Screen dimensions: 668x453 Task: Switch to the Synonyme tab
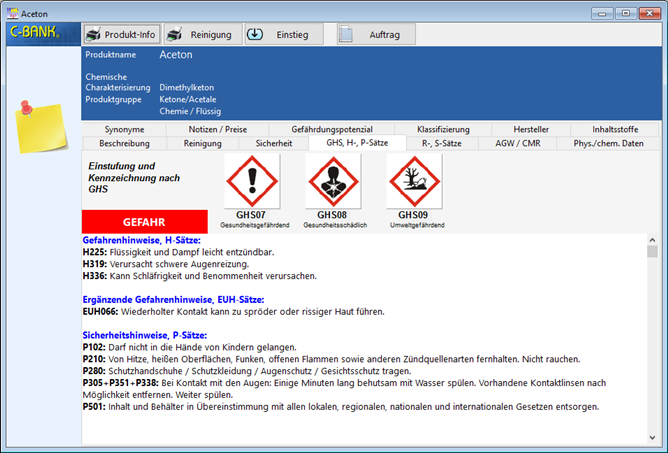click(124, 129)
